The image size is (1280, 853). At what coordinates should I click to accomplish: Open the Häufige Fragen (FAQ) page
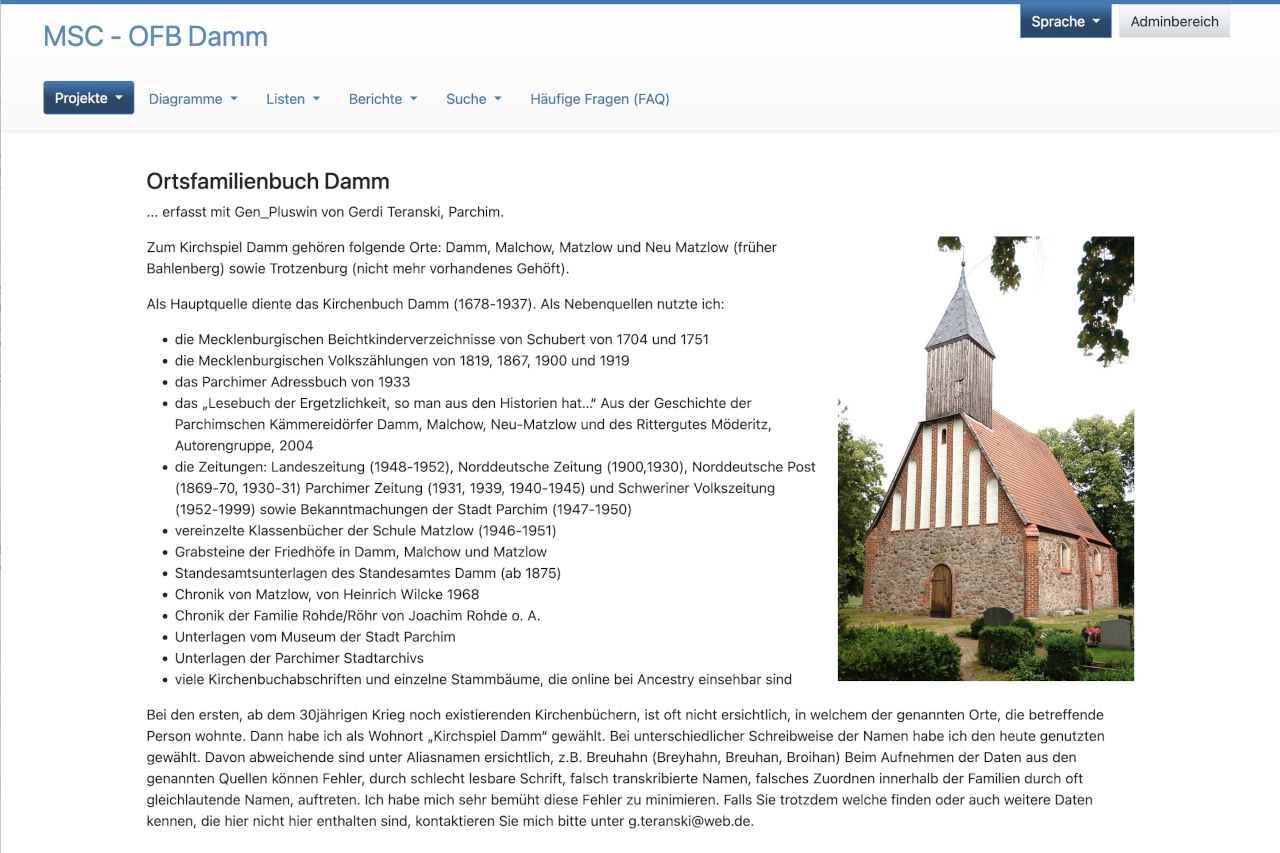(599, 99)
